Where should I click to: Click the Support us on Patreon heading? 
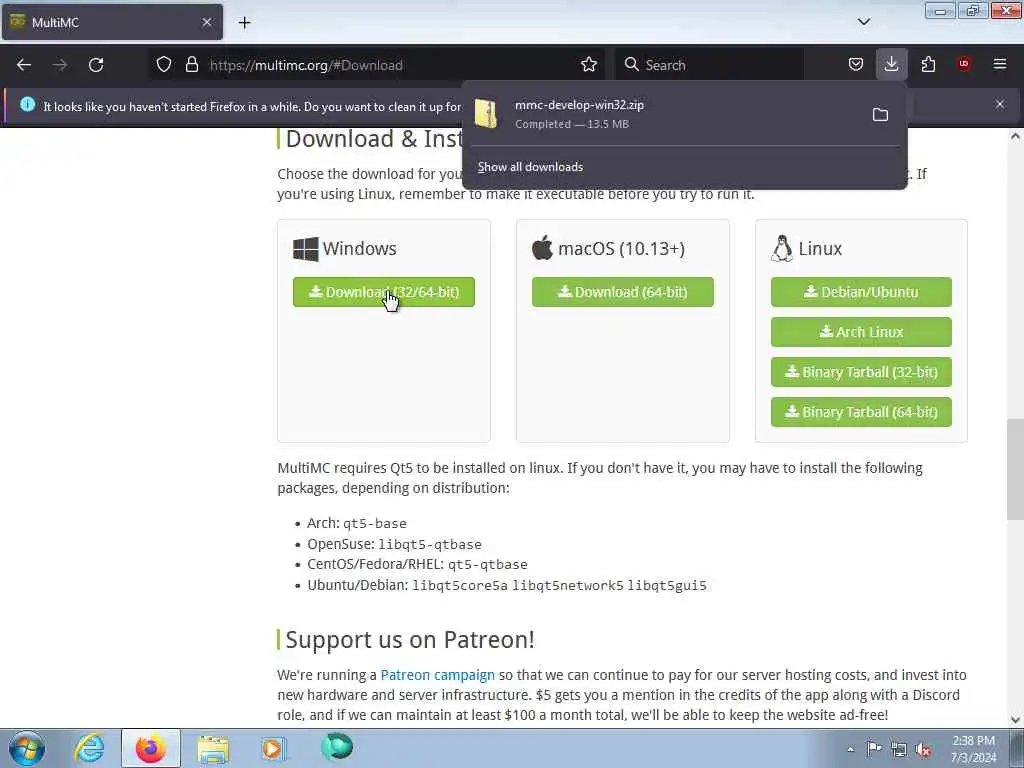click(x=410, y=640)
